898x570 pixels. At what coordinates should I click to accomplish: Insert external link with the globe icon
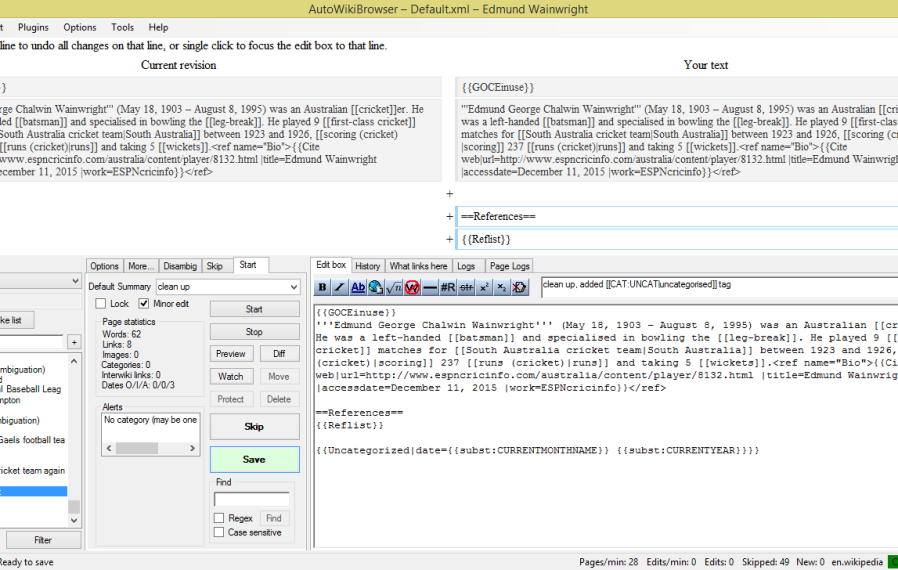(x=376, y=287)
